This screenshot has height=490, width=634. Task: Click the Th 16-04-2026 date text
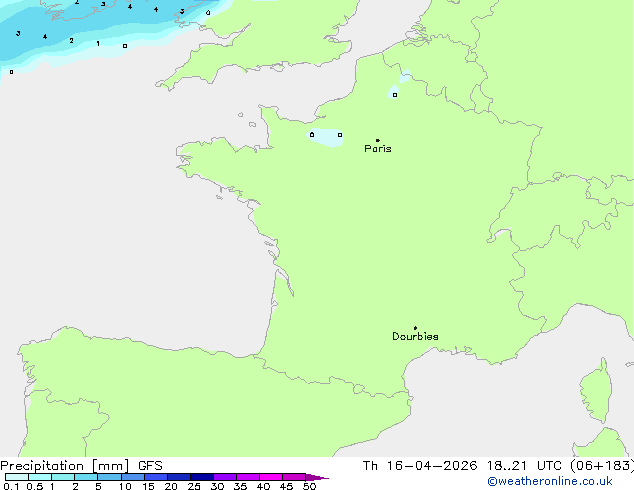coord(420,466)
